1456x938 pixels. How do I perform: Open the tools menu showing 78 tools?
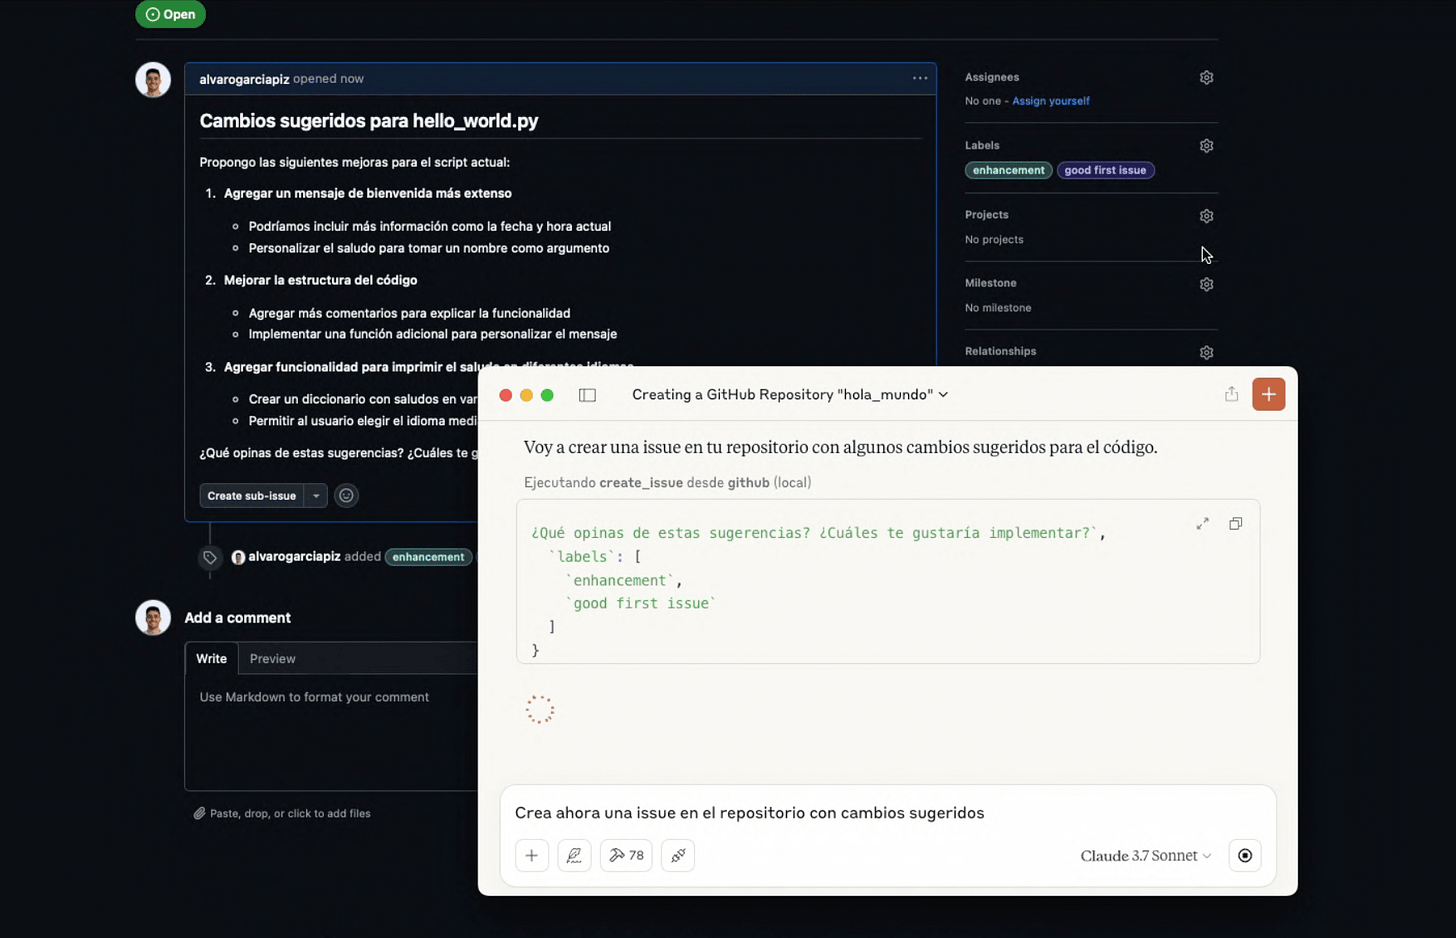coord(625,855)
